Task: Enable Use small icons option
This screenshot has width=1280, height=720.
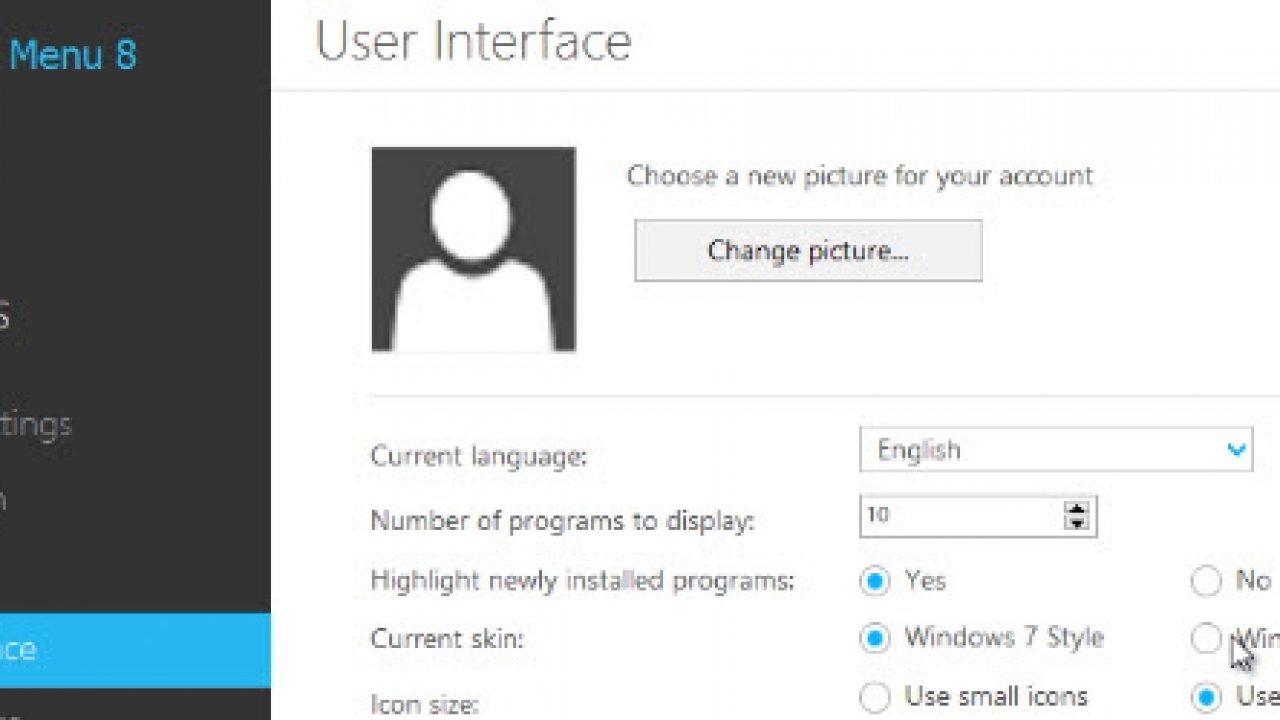Action: [875, 697]
